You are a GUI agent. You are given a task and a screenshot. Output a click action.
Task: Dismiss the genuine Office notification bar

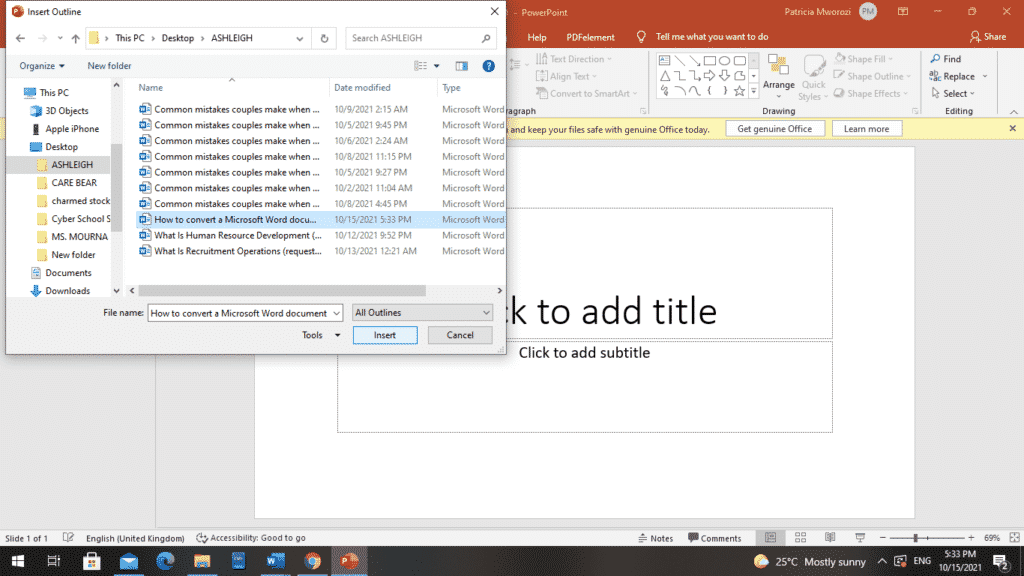pyautogui.click(x=1012, y=129)
